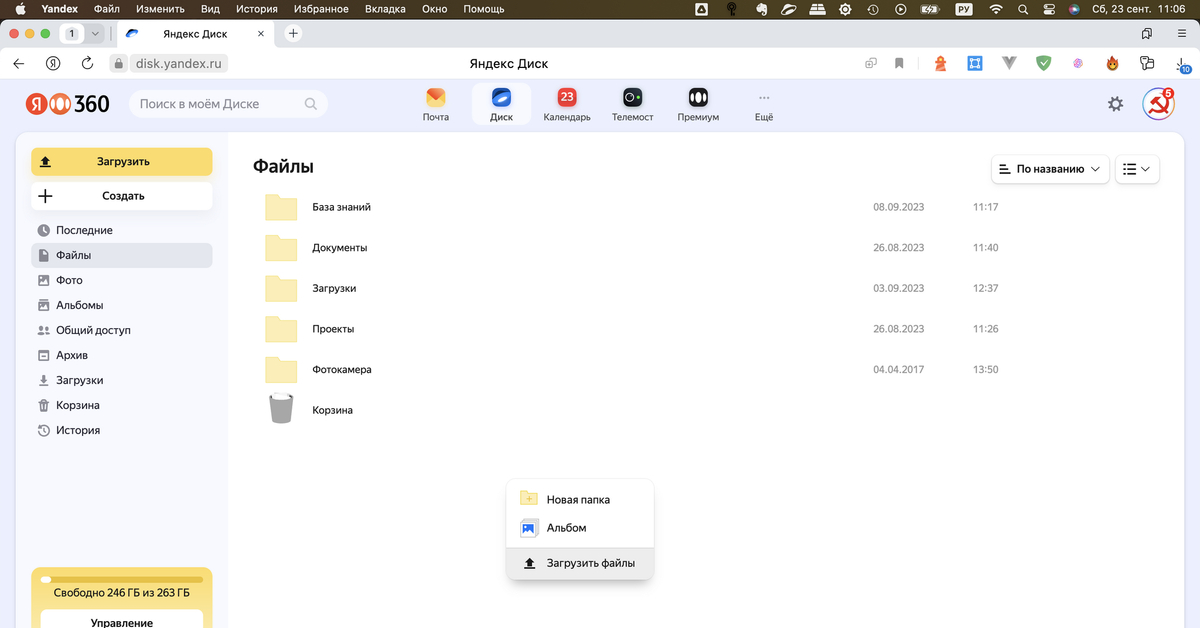Viewport: 1200px width, 628px height.
Task: Click the storage usage progress bar
Action: (x=122, y=579)
